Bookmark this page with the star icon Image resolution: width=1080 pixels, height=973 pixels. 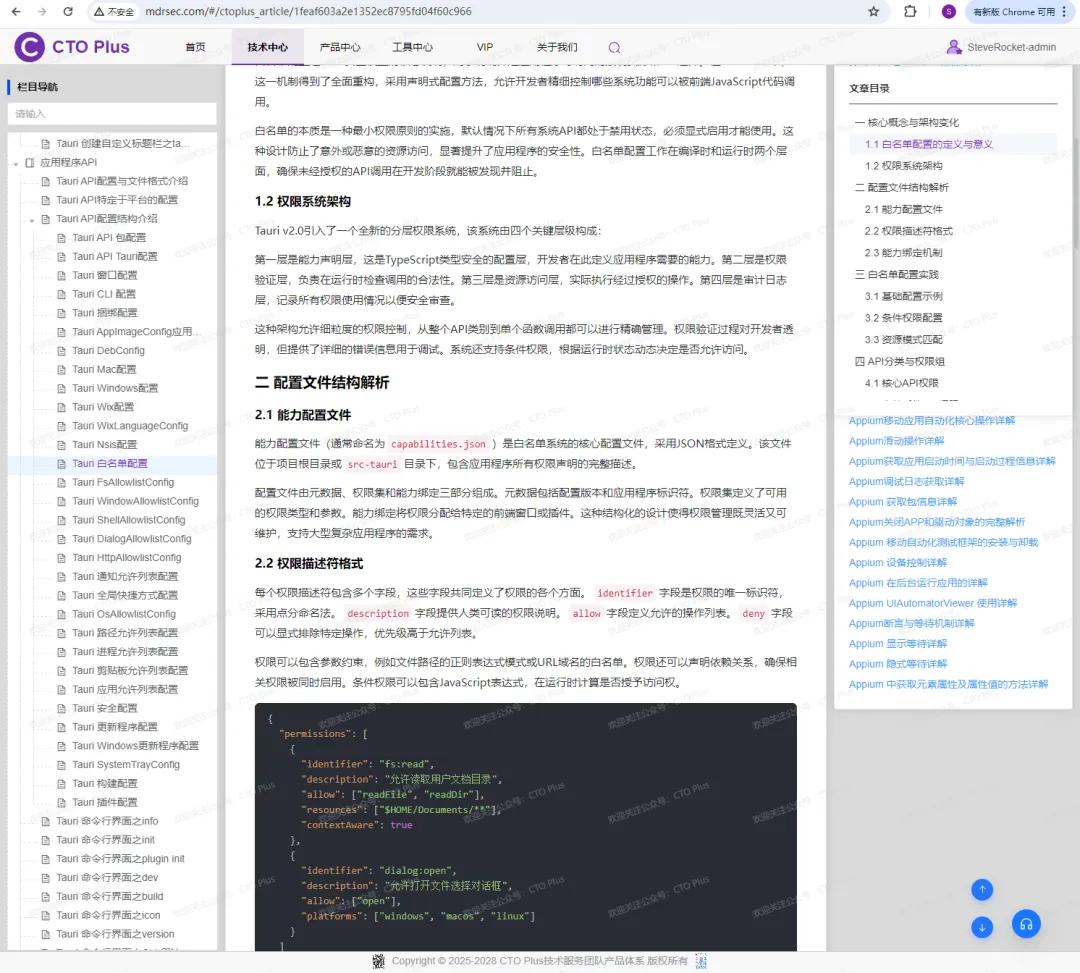pyautogui.click(x=873, y=12)
